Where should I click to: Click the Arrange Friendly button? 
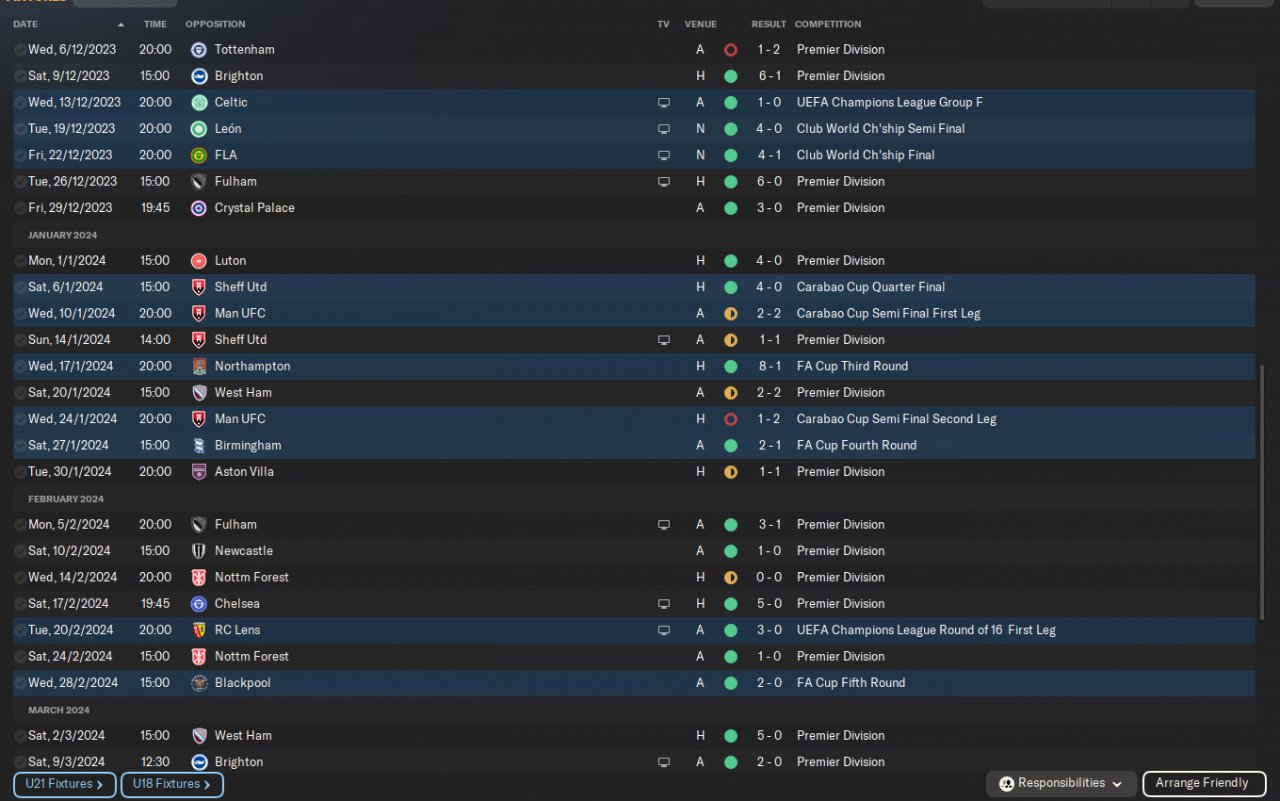(x=1204, y=783)
